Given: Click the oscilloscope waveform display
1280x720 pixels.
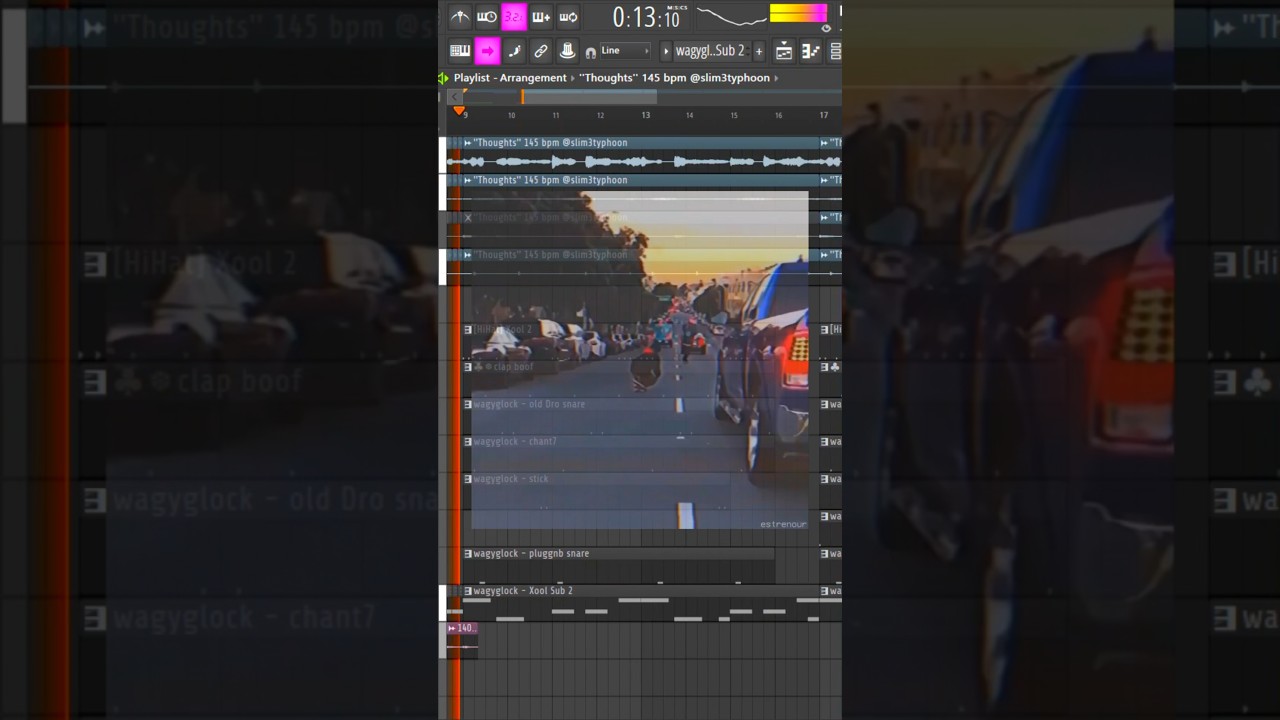Looking at the screenshot, I should (731, 16).
